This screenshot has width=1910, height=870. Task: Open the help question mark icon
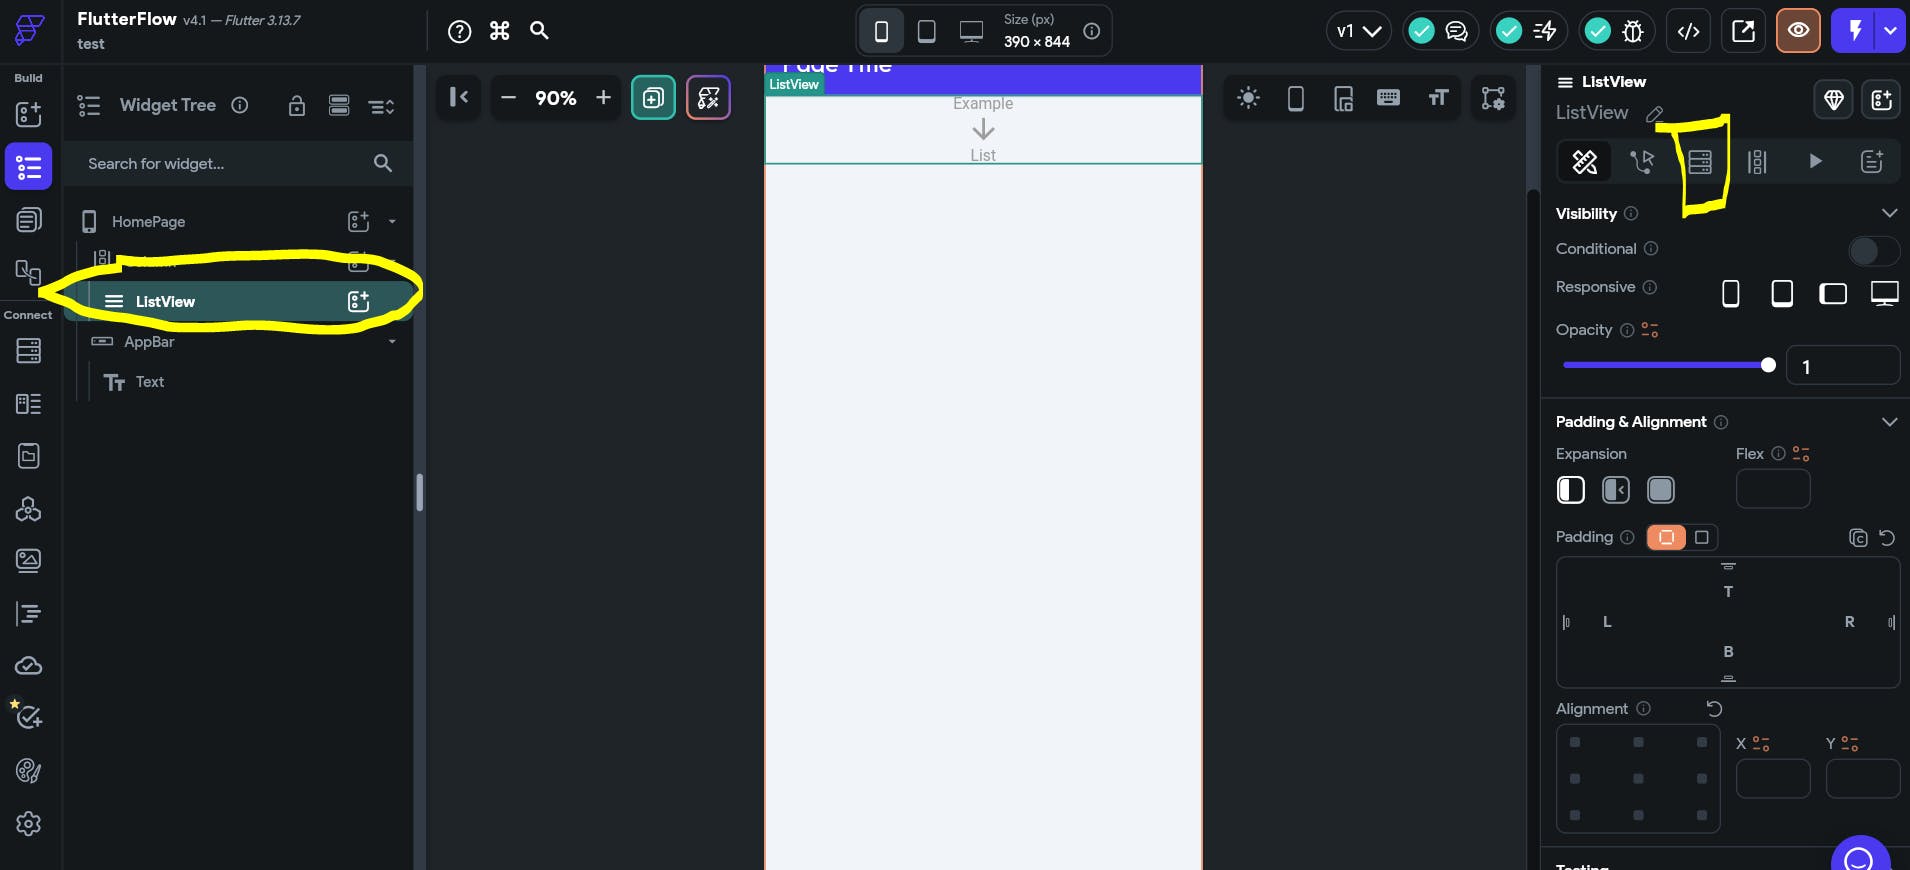tap(459, 31)
